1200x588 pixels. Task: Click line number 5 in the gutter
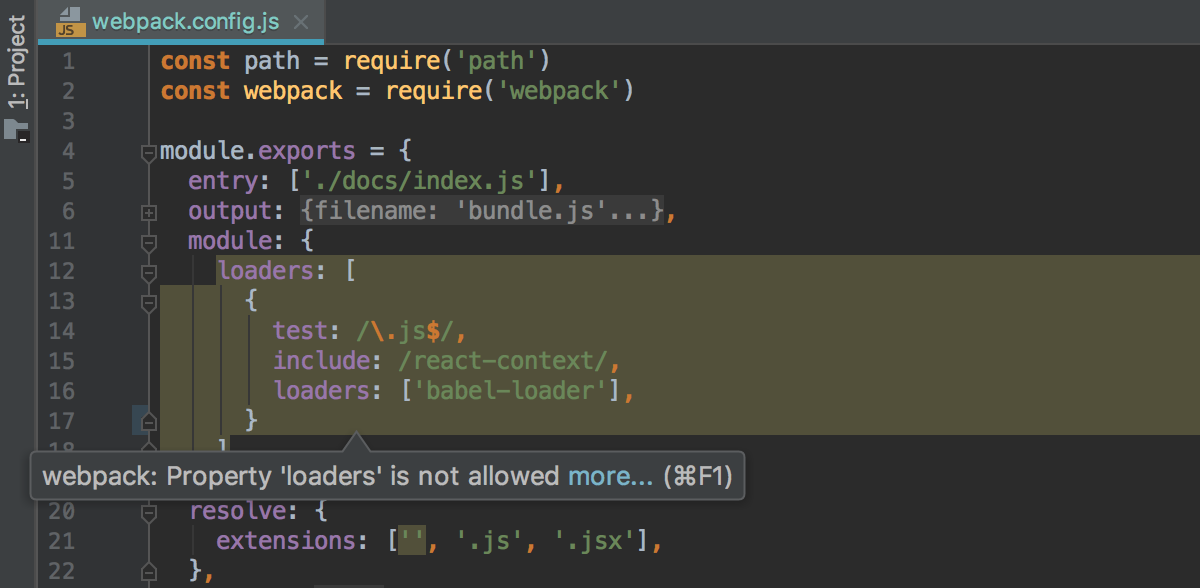click(68, 181)
